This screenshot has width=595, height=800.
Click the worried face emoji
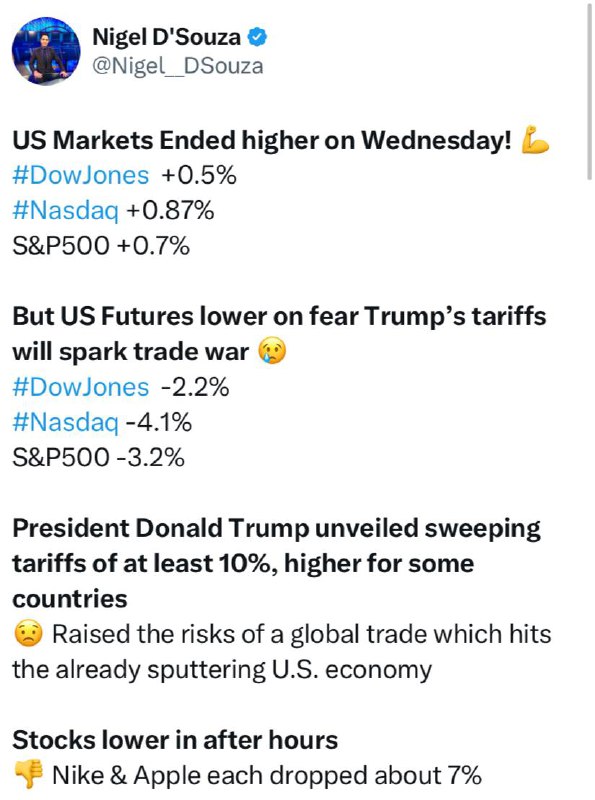28,634
